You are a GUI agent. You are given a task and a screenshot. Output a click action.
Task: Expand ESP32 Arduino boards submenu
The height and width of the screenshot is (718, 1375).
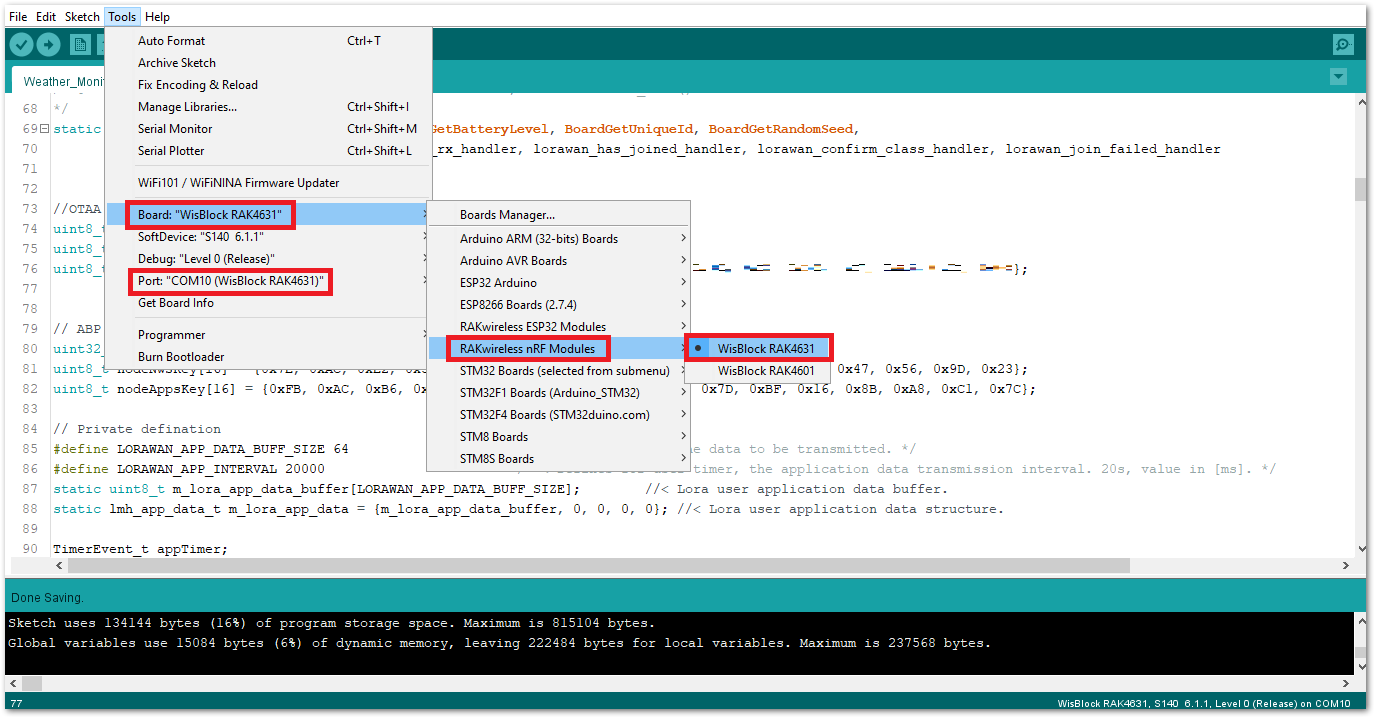tap(498, 283)
